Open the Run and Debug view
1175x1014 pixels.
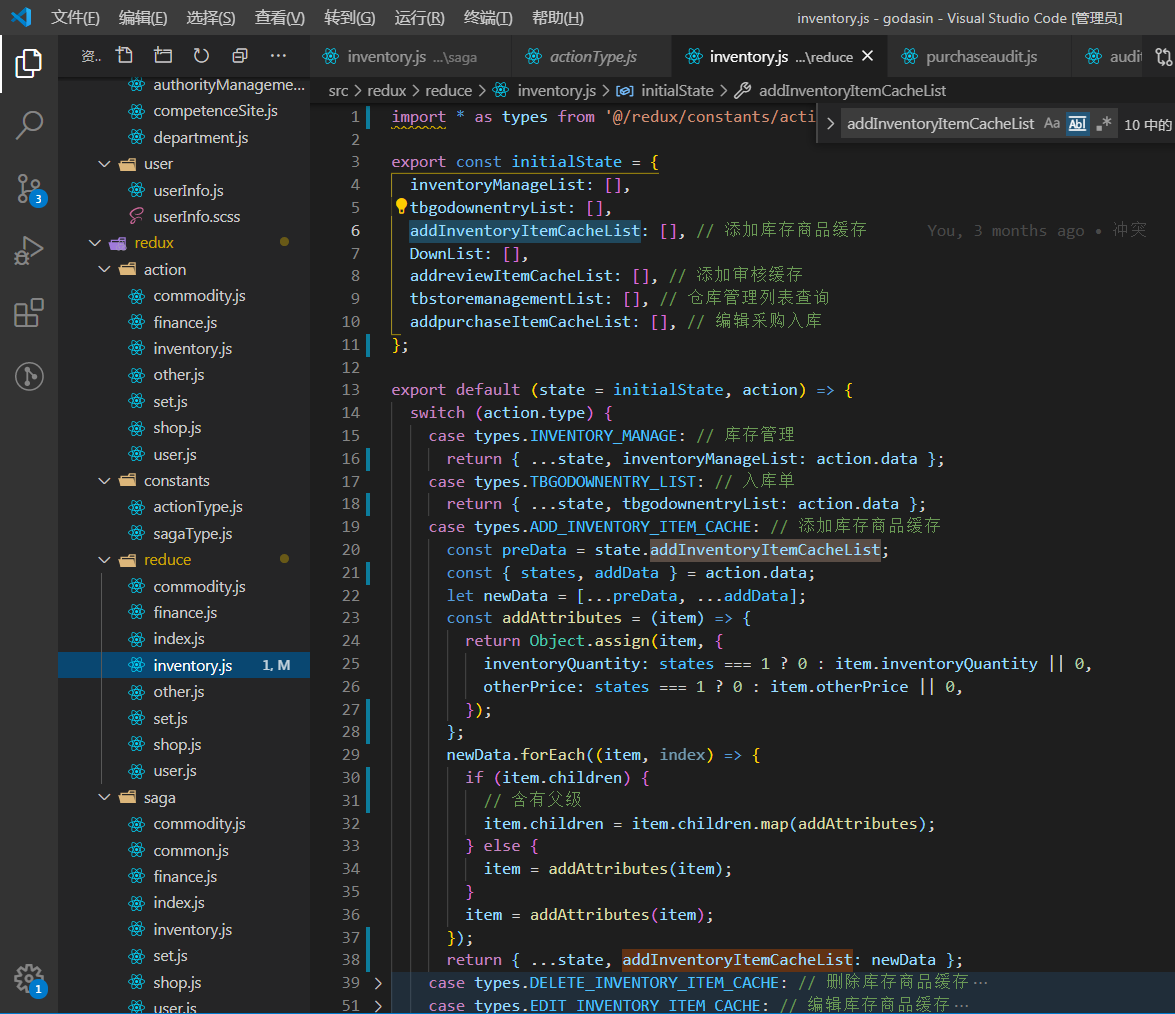28,251
